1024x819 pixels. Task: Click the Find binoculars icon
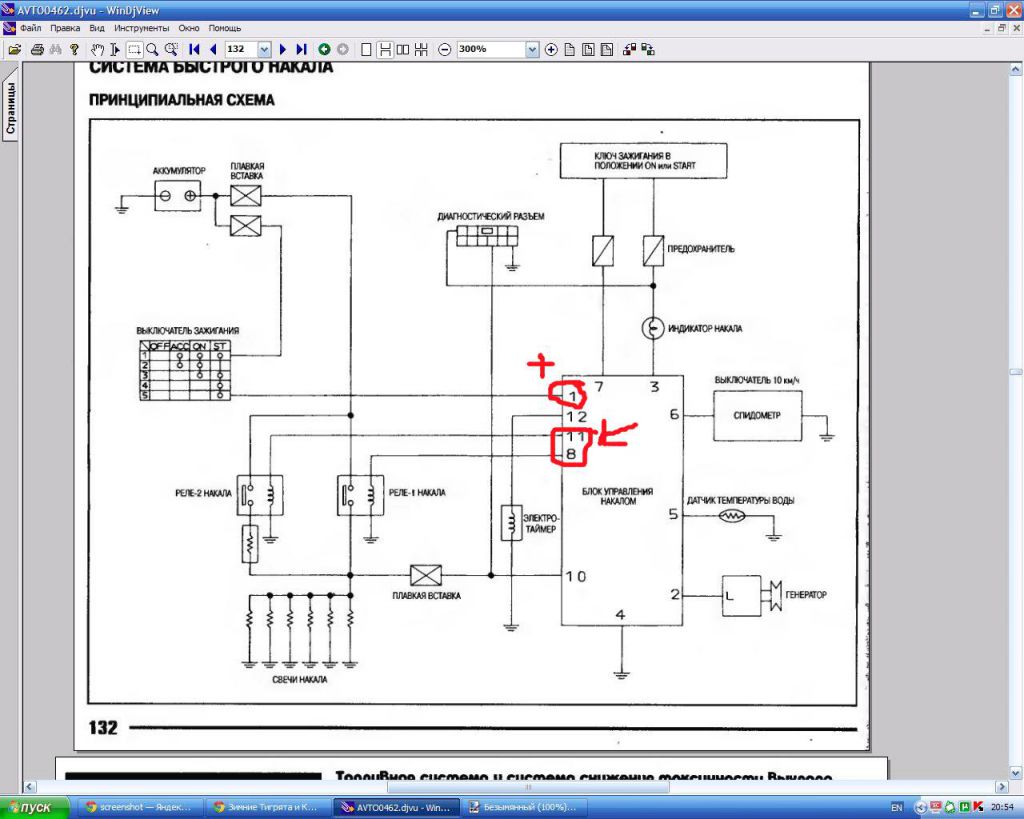coord(55,49)
